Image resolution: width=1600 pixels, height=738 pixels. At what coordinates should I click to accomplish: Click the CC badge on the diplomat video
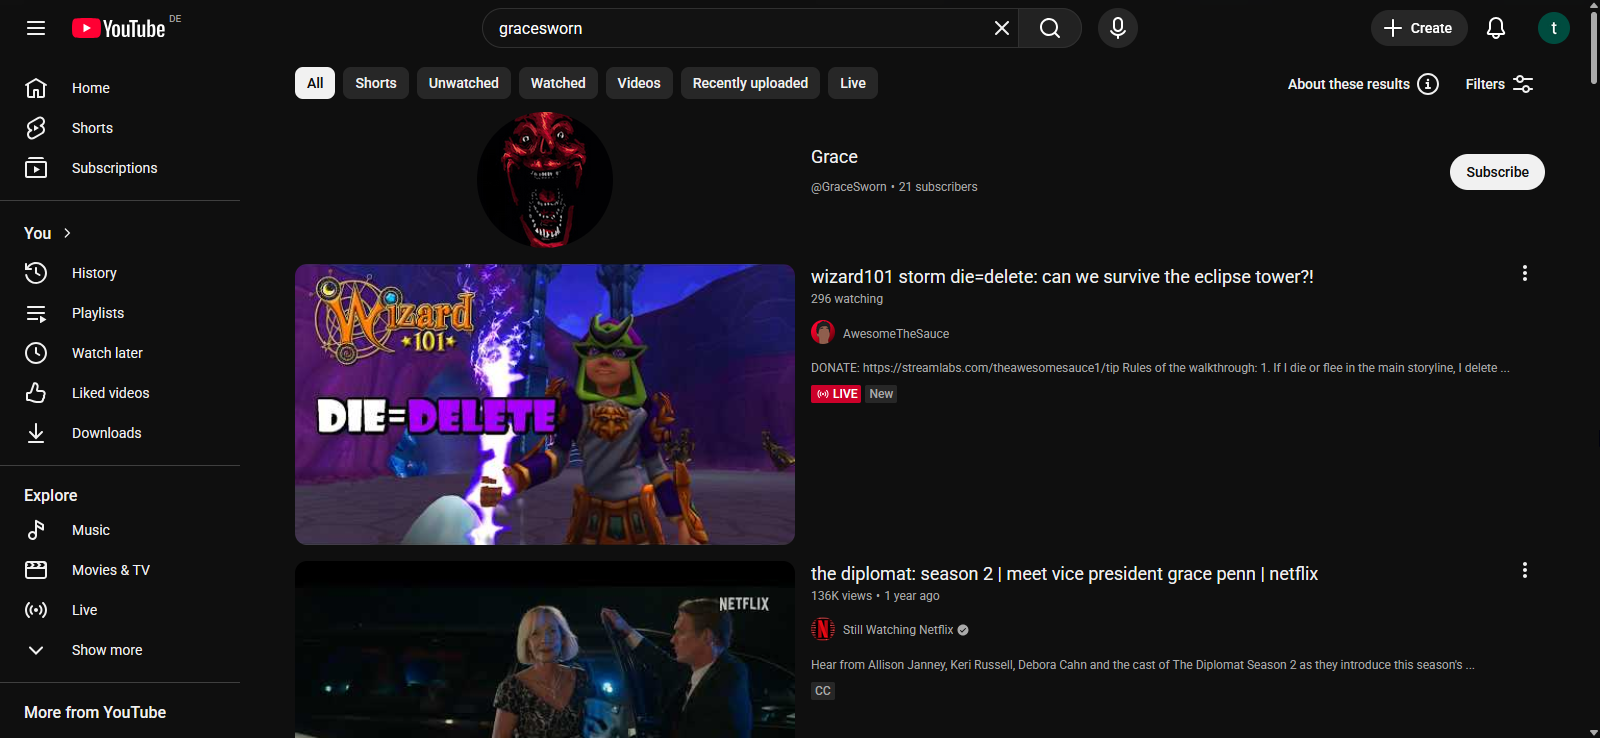823,691
